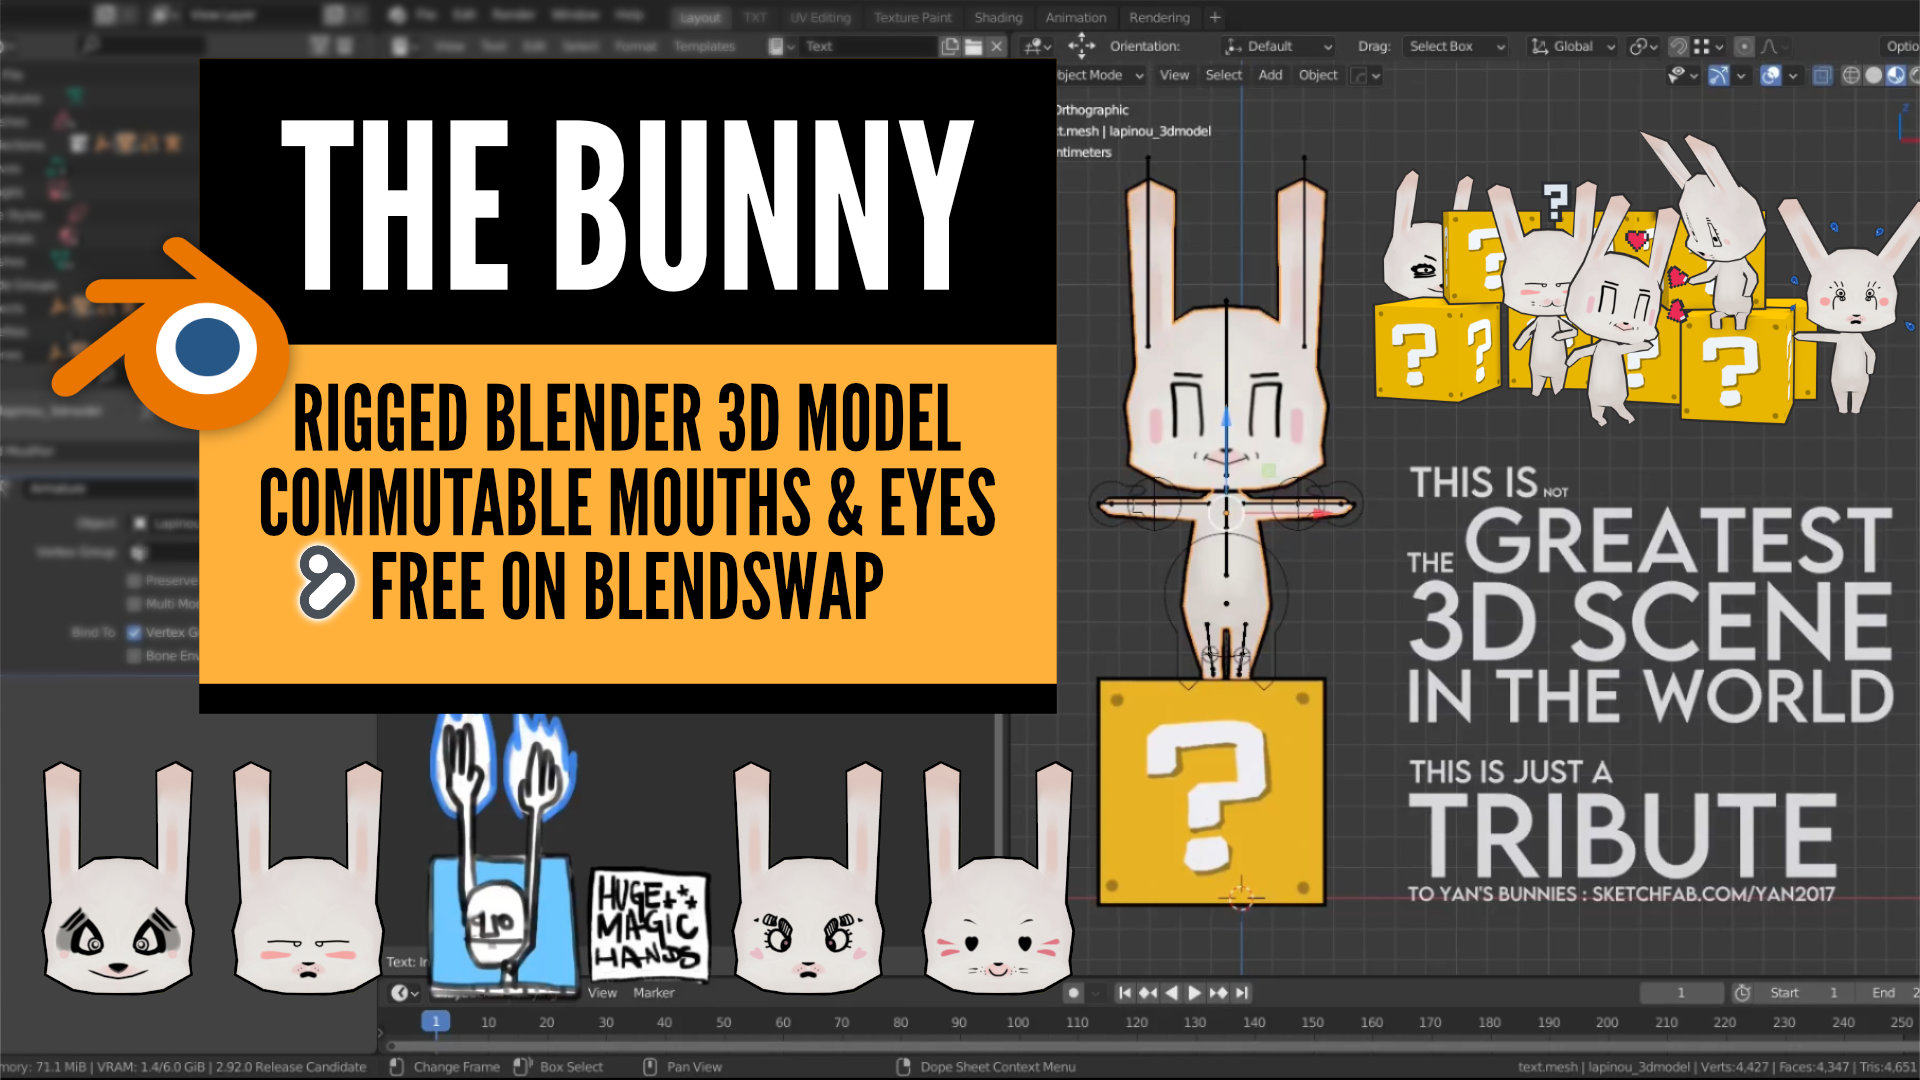
Task: Click the viewport gizmos icon
Action: point(1718,75)
